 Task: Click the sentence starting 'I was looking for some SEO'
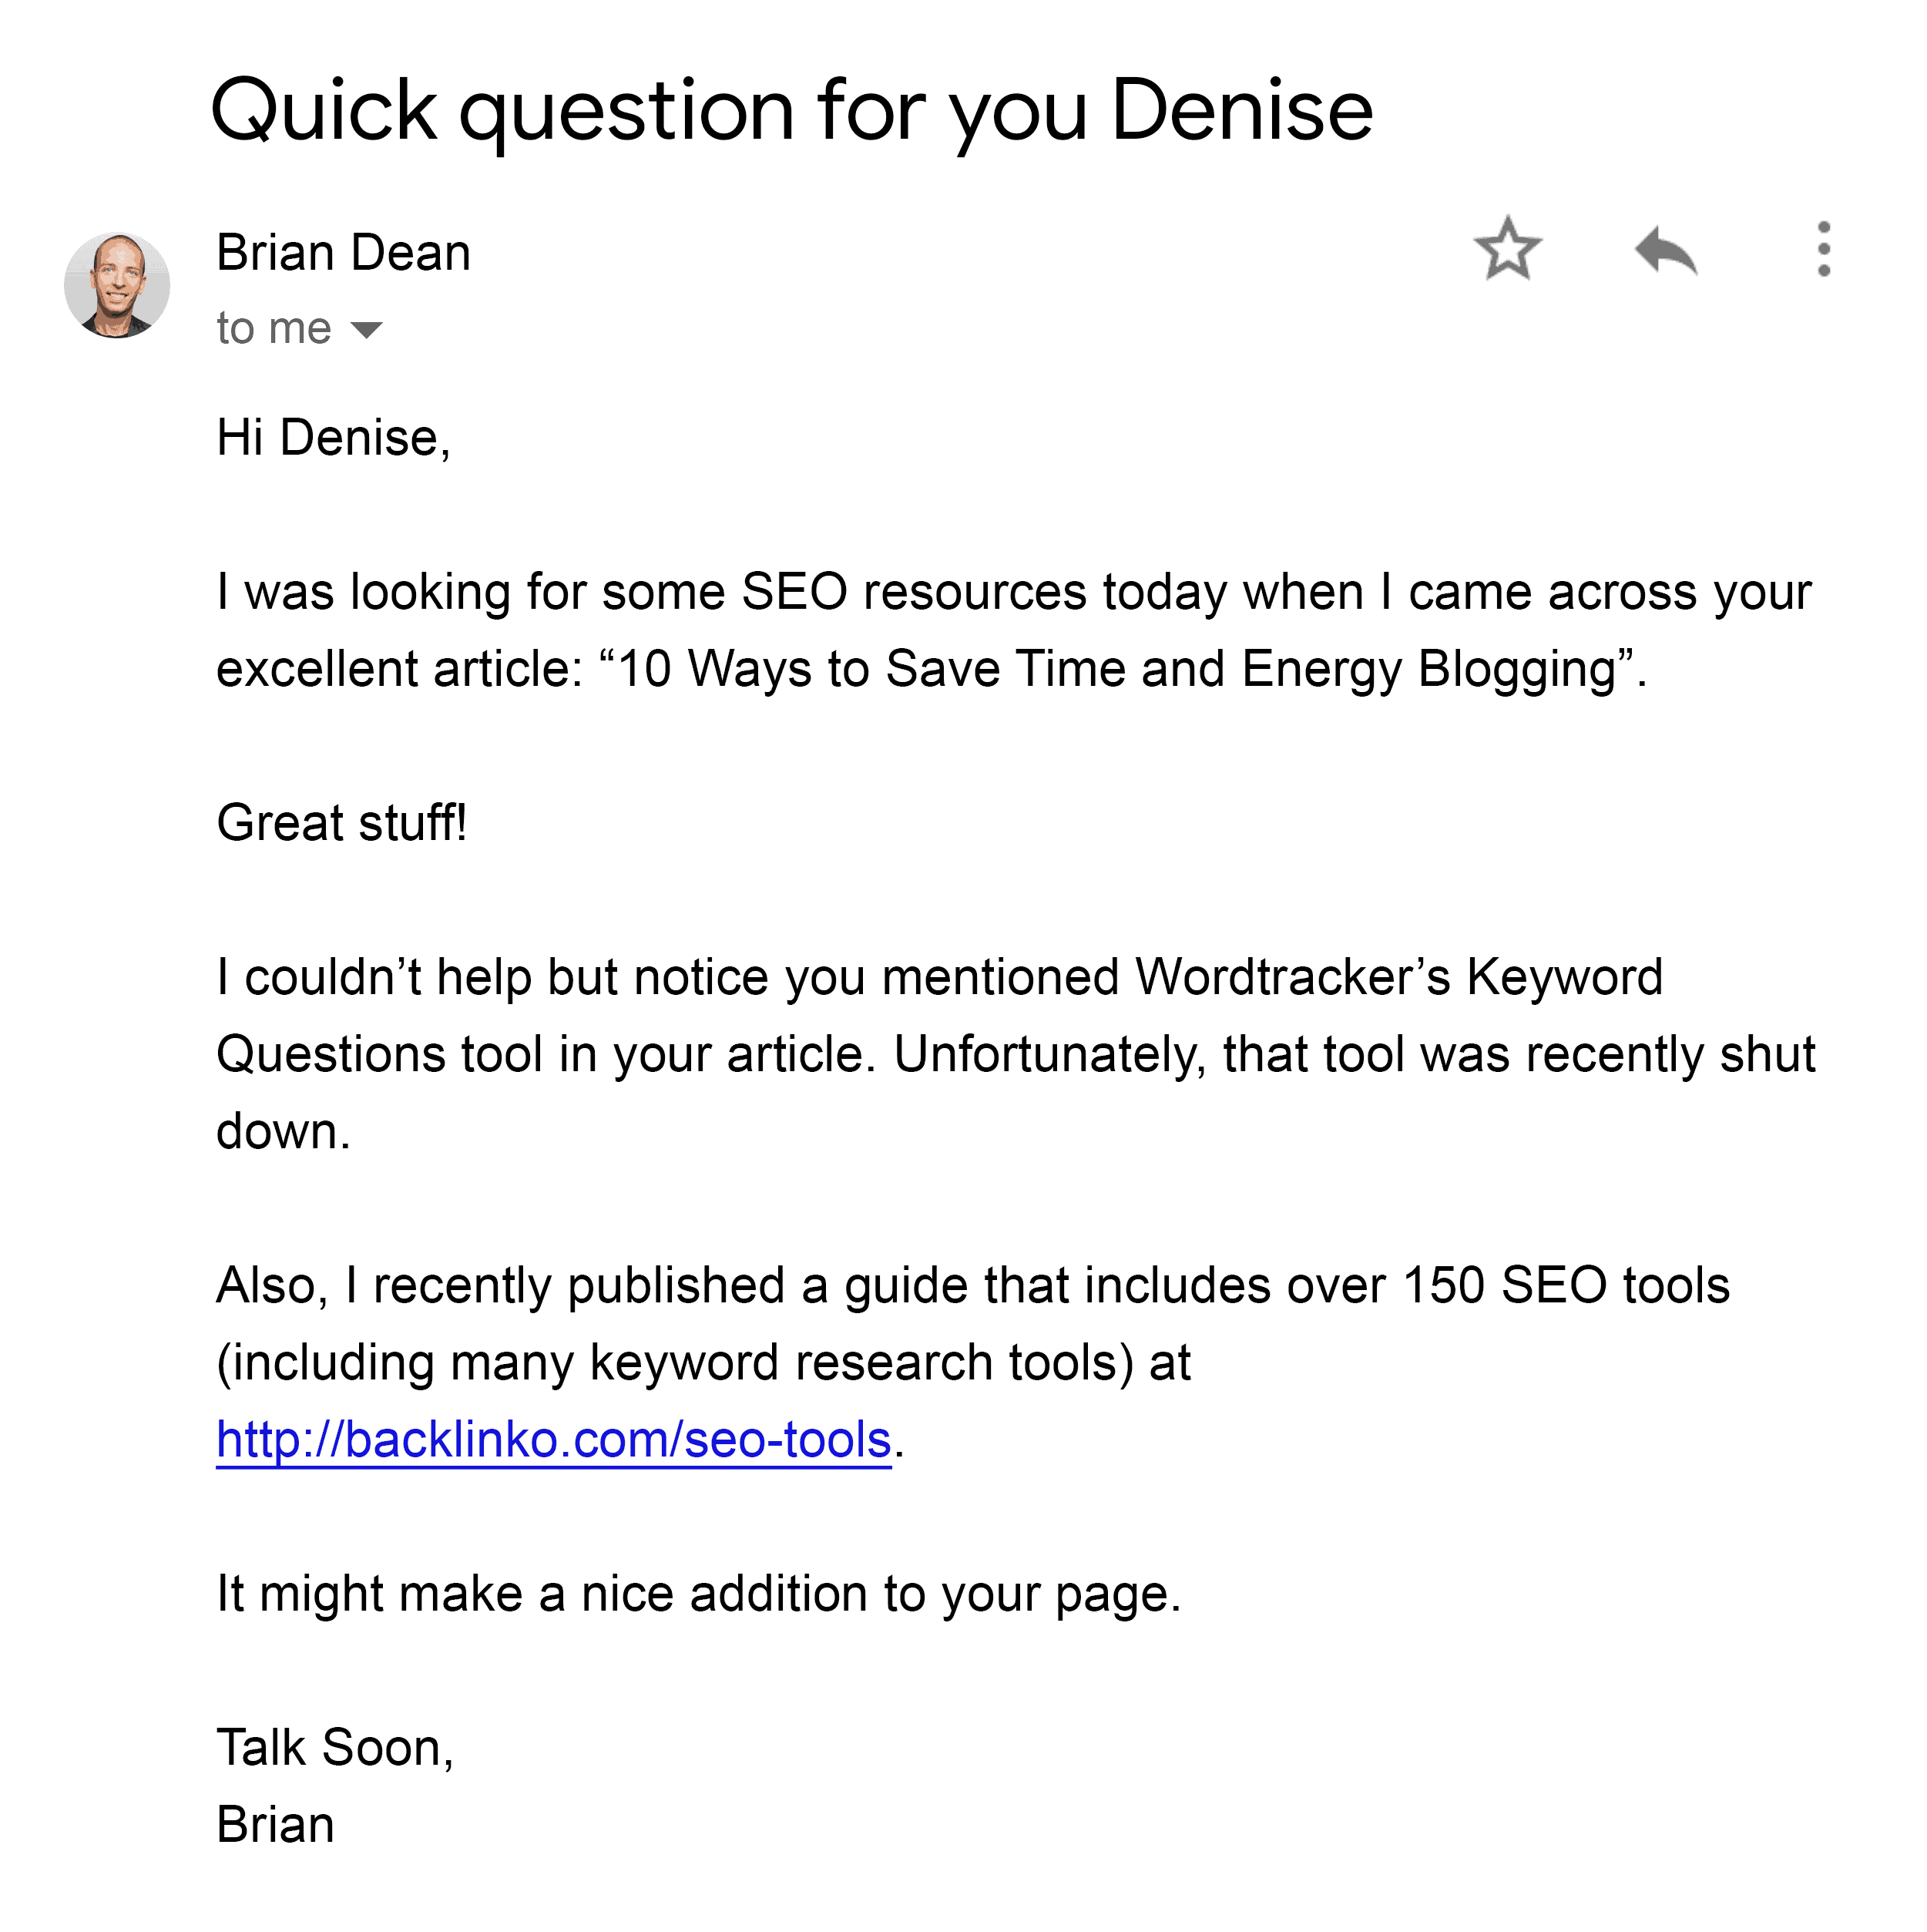[x=1013, y=591]
